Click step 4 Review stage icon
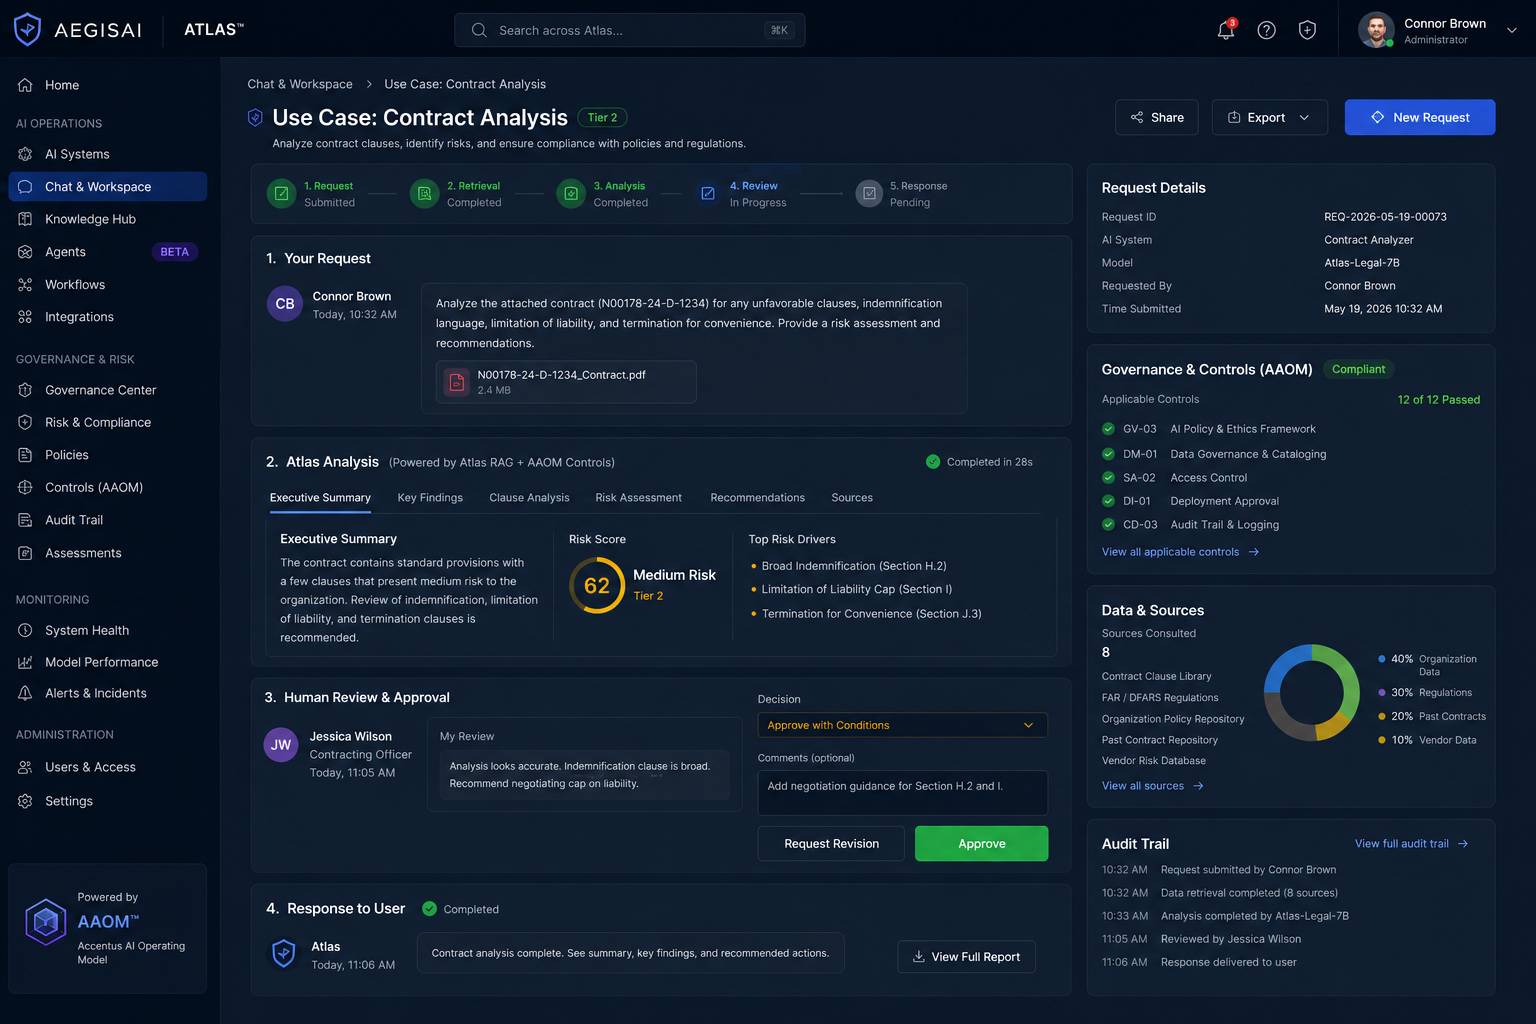Viewport: 1536px width, 1024px height. (x=708, y=194)
